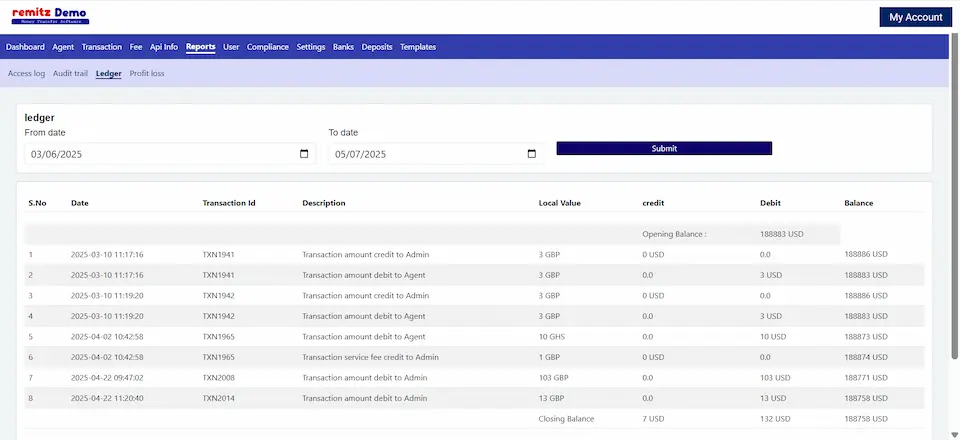Switch to the Audit trail tab
The image size is (960, 440).
(70, 73)
